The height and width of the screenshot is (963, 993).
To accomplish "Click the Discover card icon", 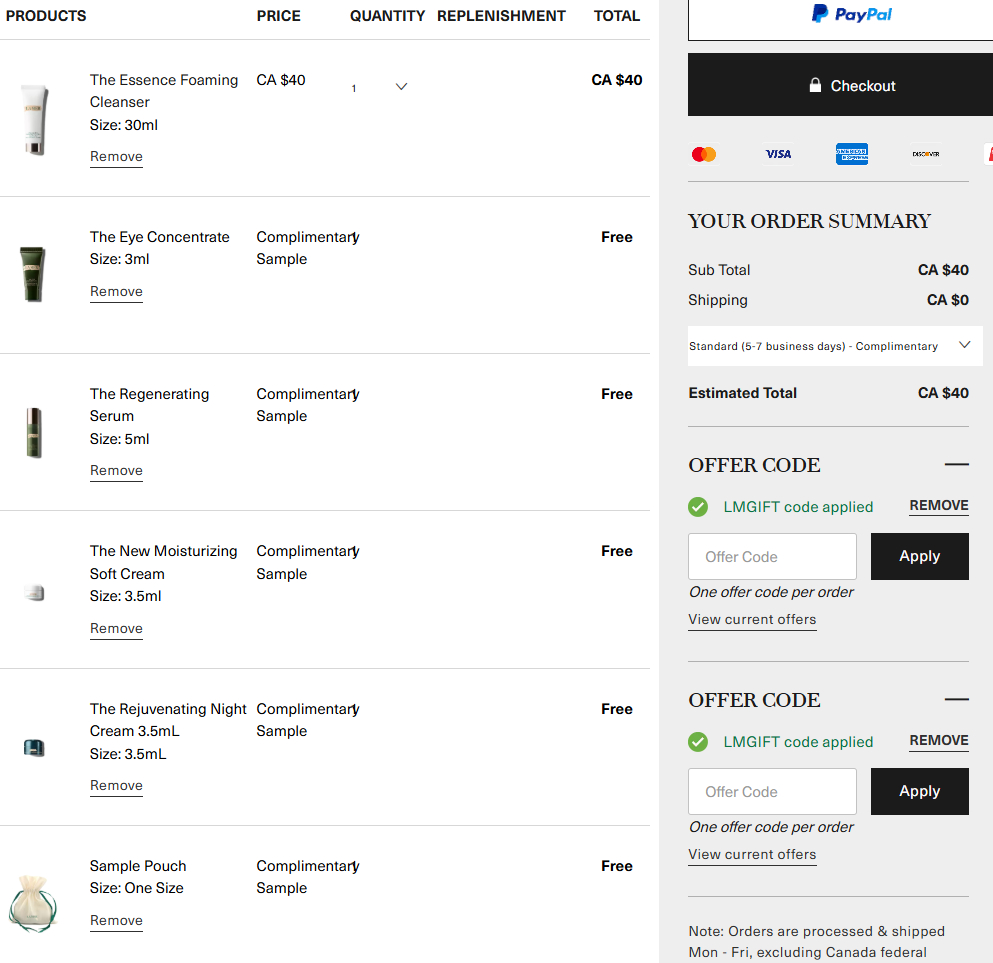I will [x=925, y=154].
